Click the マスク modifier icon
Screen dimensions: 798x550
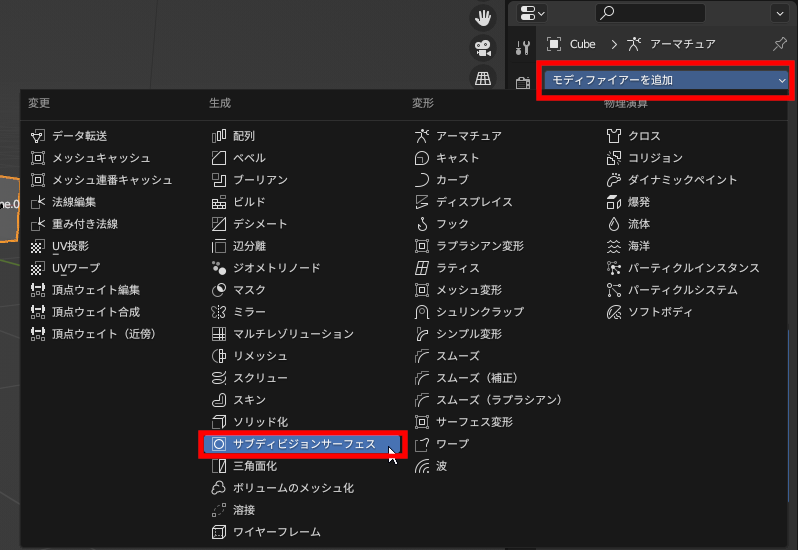pos(219,290)
